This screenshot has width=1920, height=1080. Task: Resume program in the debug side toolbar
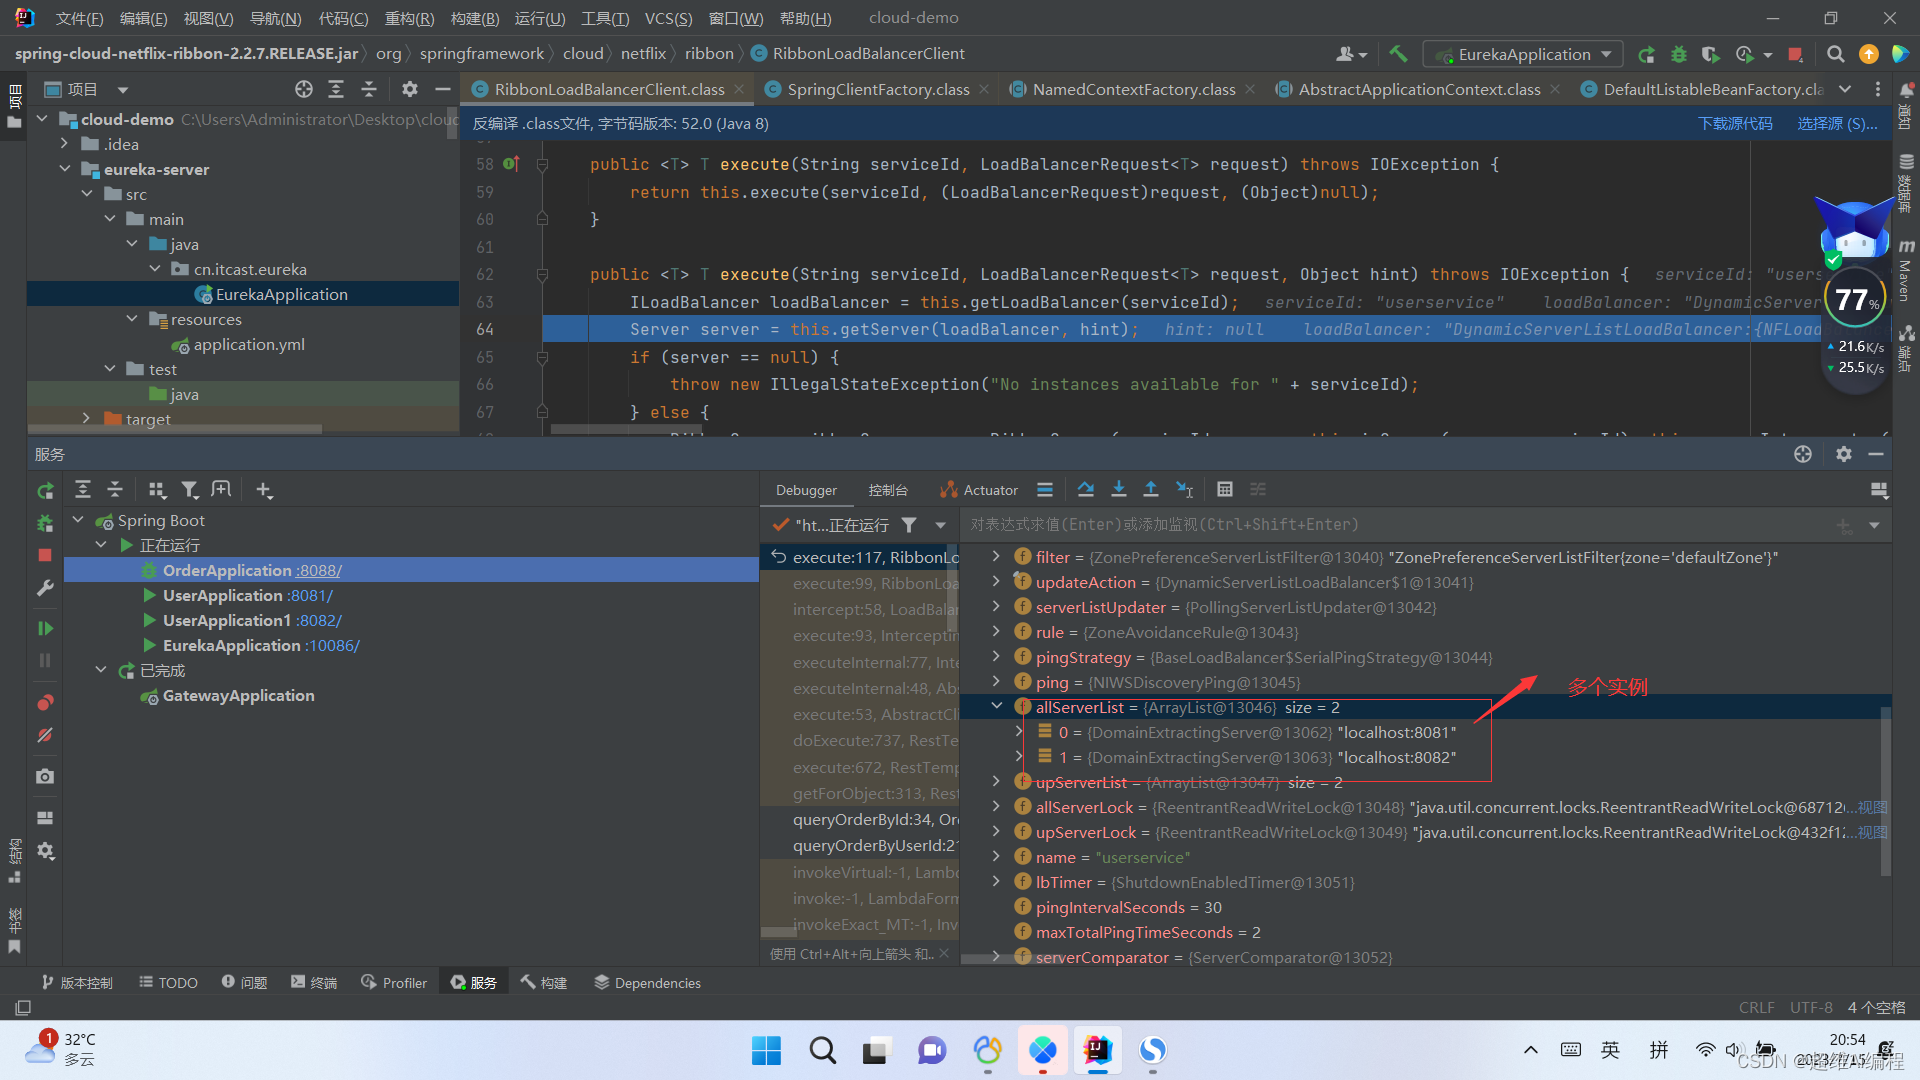coord(45,628)
